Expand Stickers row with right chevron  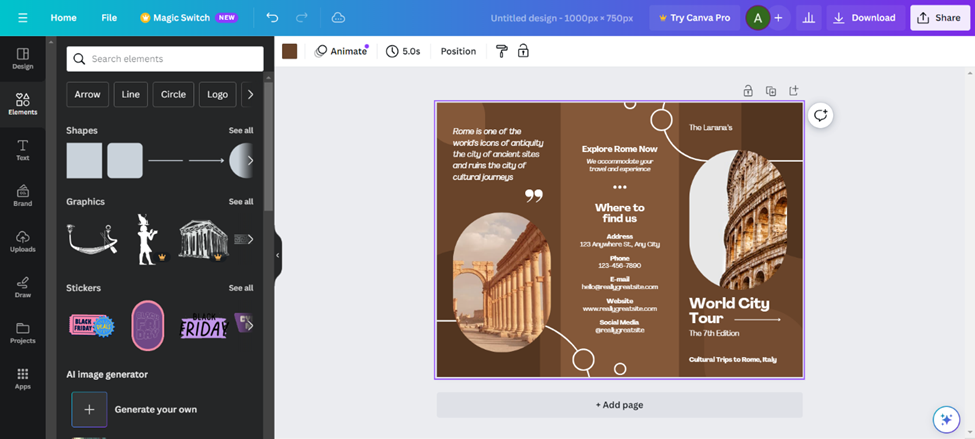pos(250,325)
